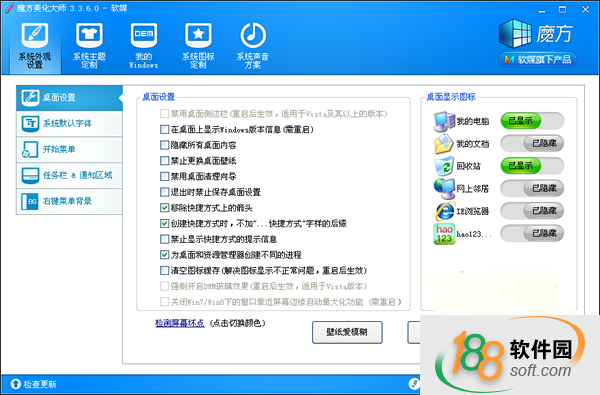This screenshot has width=600, height=395.
Task: Toggle 回收站 desktop icon switch
Action: [x=532, y=166]
